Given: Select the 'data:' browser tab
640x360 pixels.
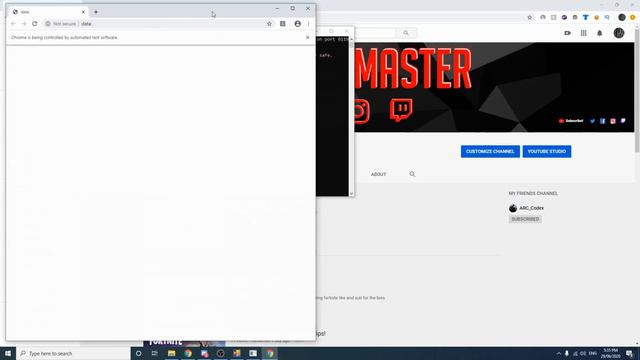Looking at the screenshot, I should pyautogui.click(x=48, y=12).
